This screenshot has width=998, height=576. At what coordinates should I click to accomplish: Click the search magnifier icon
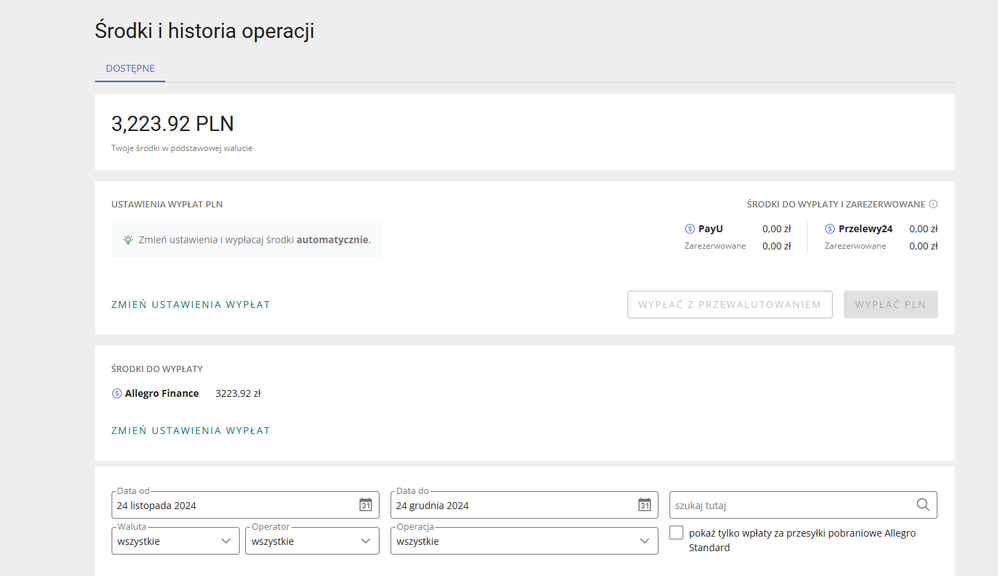[x=923, y=505]
